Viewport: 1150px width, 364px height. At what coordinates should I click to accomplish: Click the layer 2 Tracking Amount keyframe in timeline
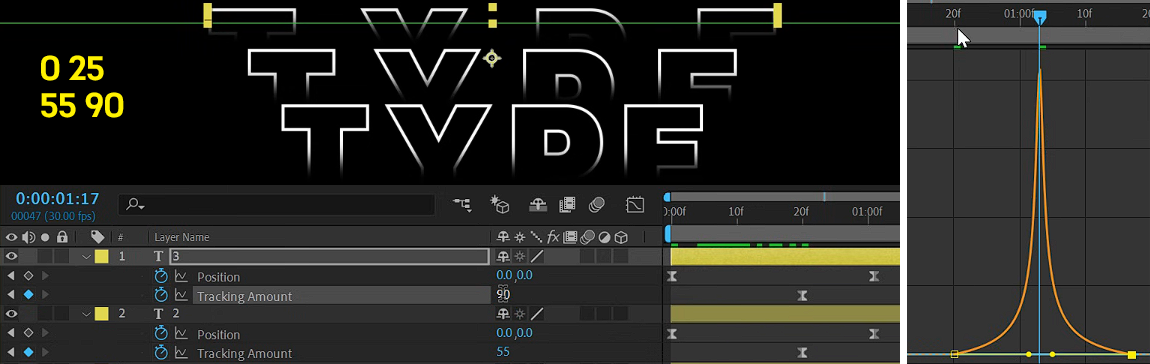point(803,352)
